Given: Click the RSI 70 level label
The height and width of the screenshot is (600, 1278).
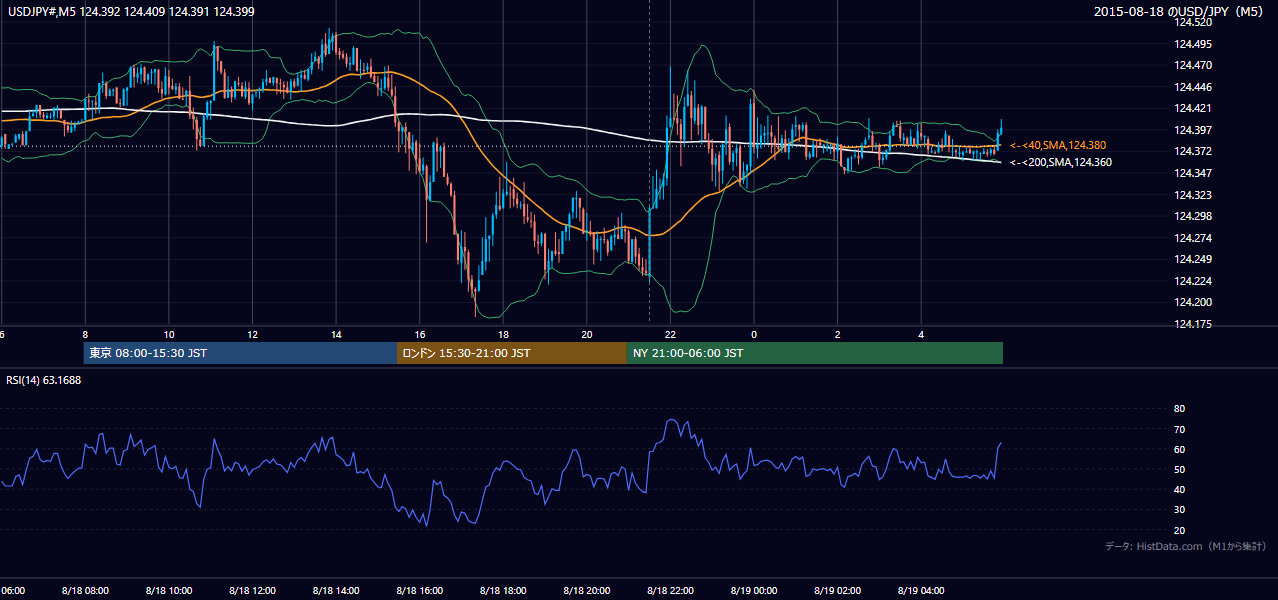Looking at the screenshot, I should tap(1179, 429).
